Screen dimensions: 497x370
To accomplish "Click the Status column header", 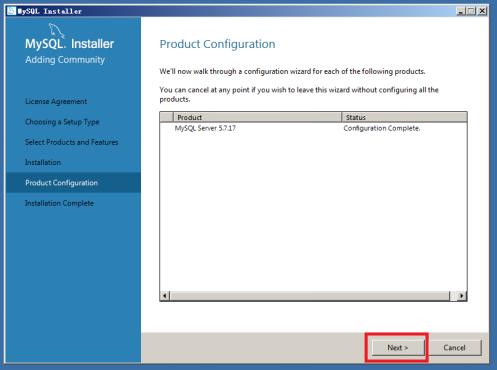I will 404,117.
